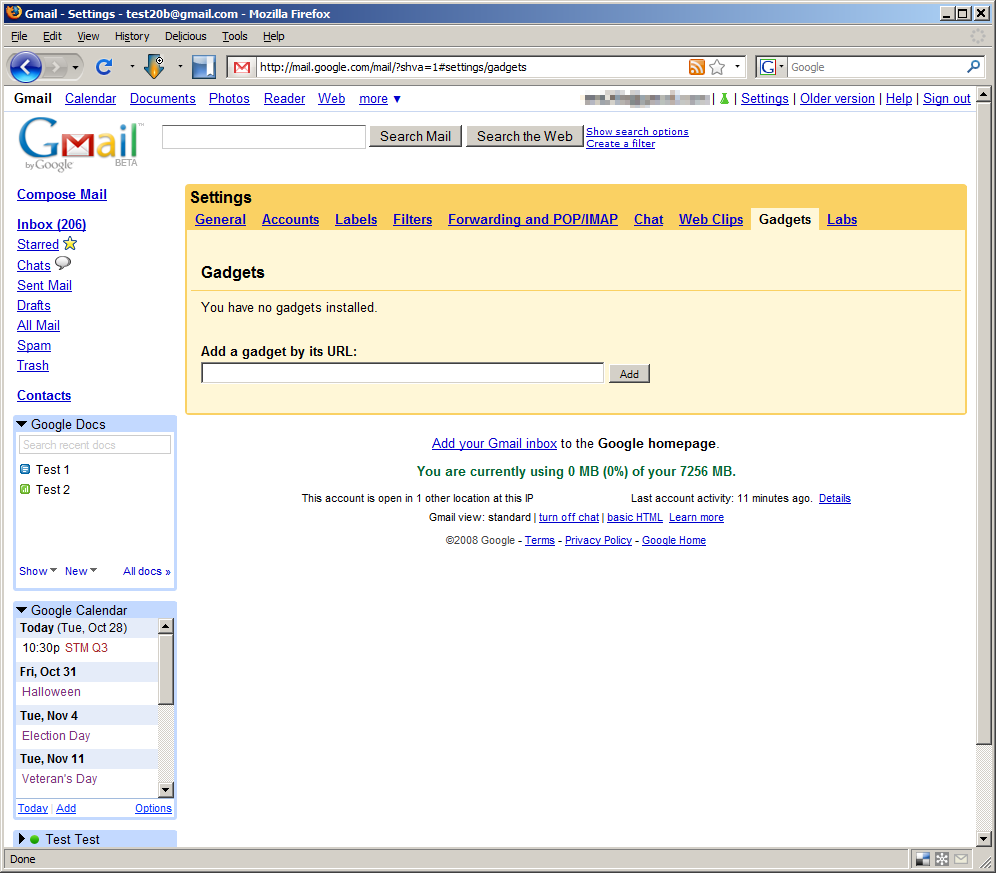Open Compose Mail
This screenshot has height=873, width=996.
click(x=62, y=194)
